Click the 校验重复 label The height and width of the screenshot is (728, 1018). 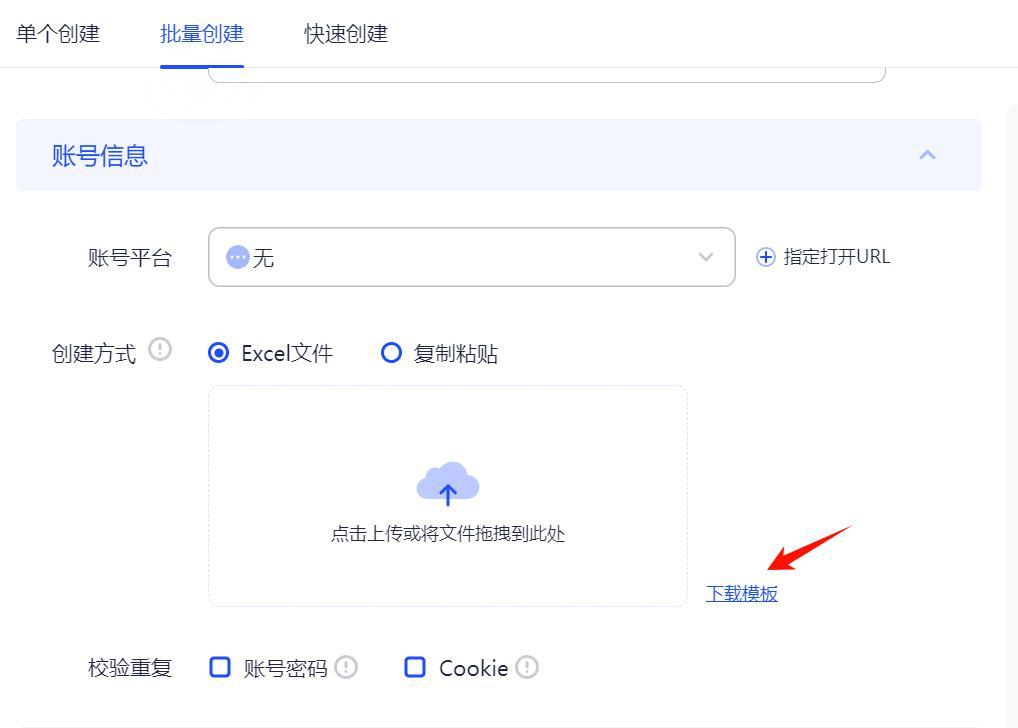[x=130, y=668]
